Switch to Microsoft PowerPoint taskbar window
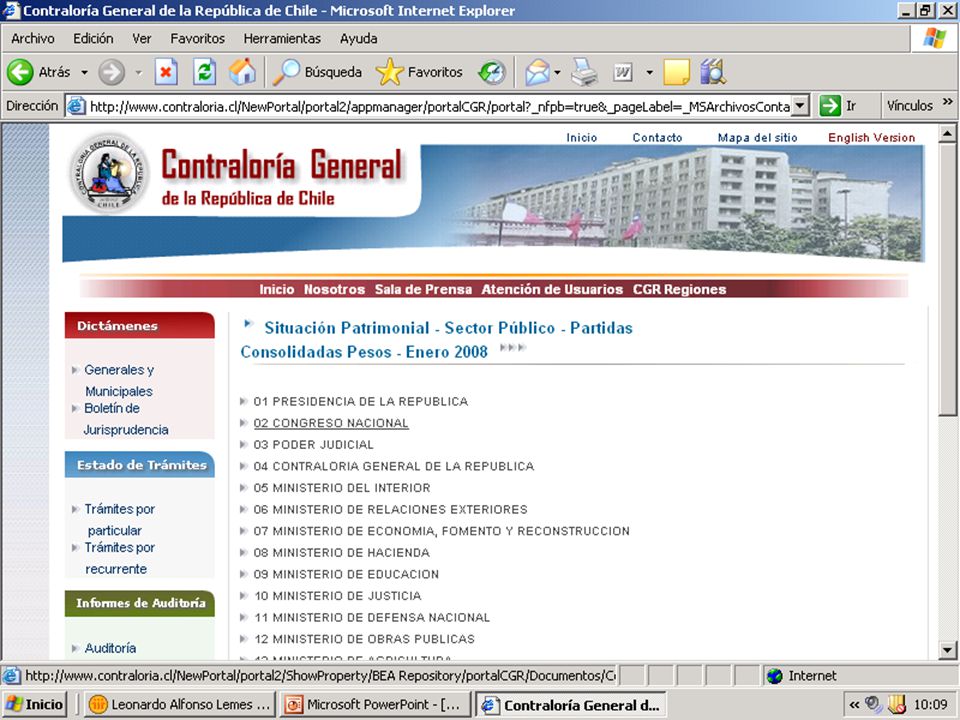The height and width of the screenshot is (720, 960). 375,705
